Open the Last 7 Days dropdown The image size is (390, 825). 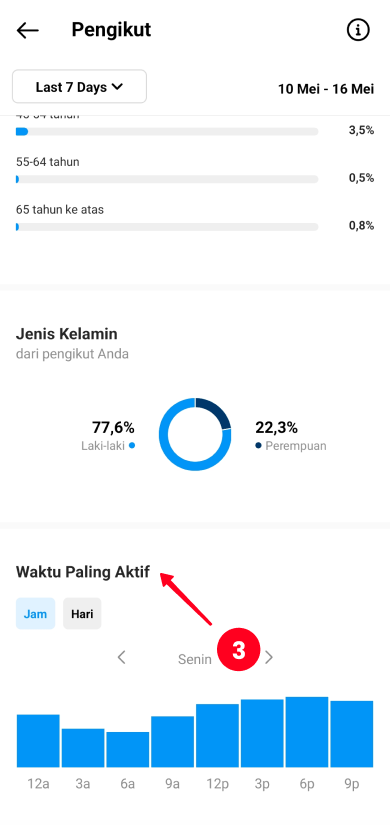coord(79,87)
